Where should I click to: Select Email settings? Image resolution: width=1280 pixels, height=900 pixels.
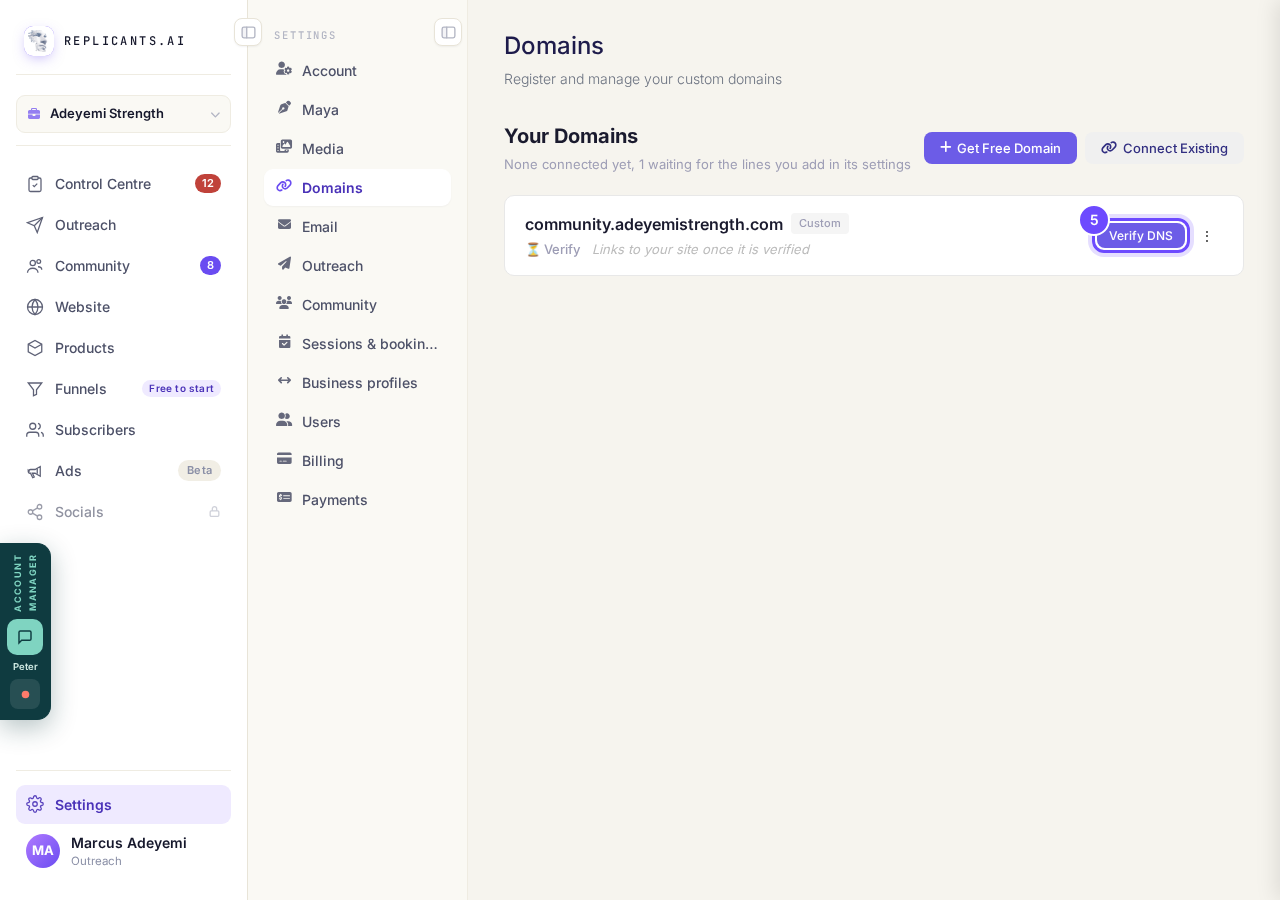pos(357,226)
